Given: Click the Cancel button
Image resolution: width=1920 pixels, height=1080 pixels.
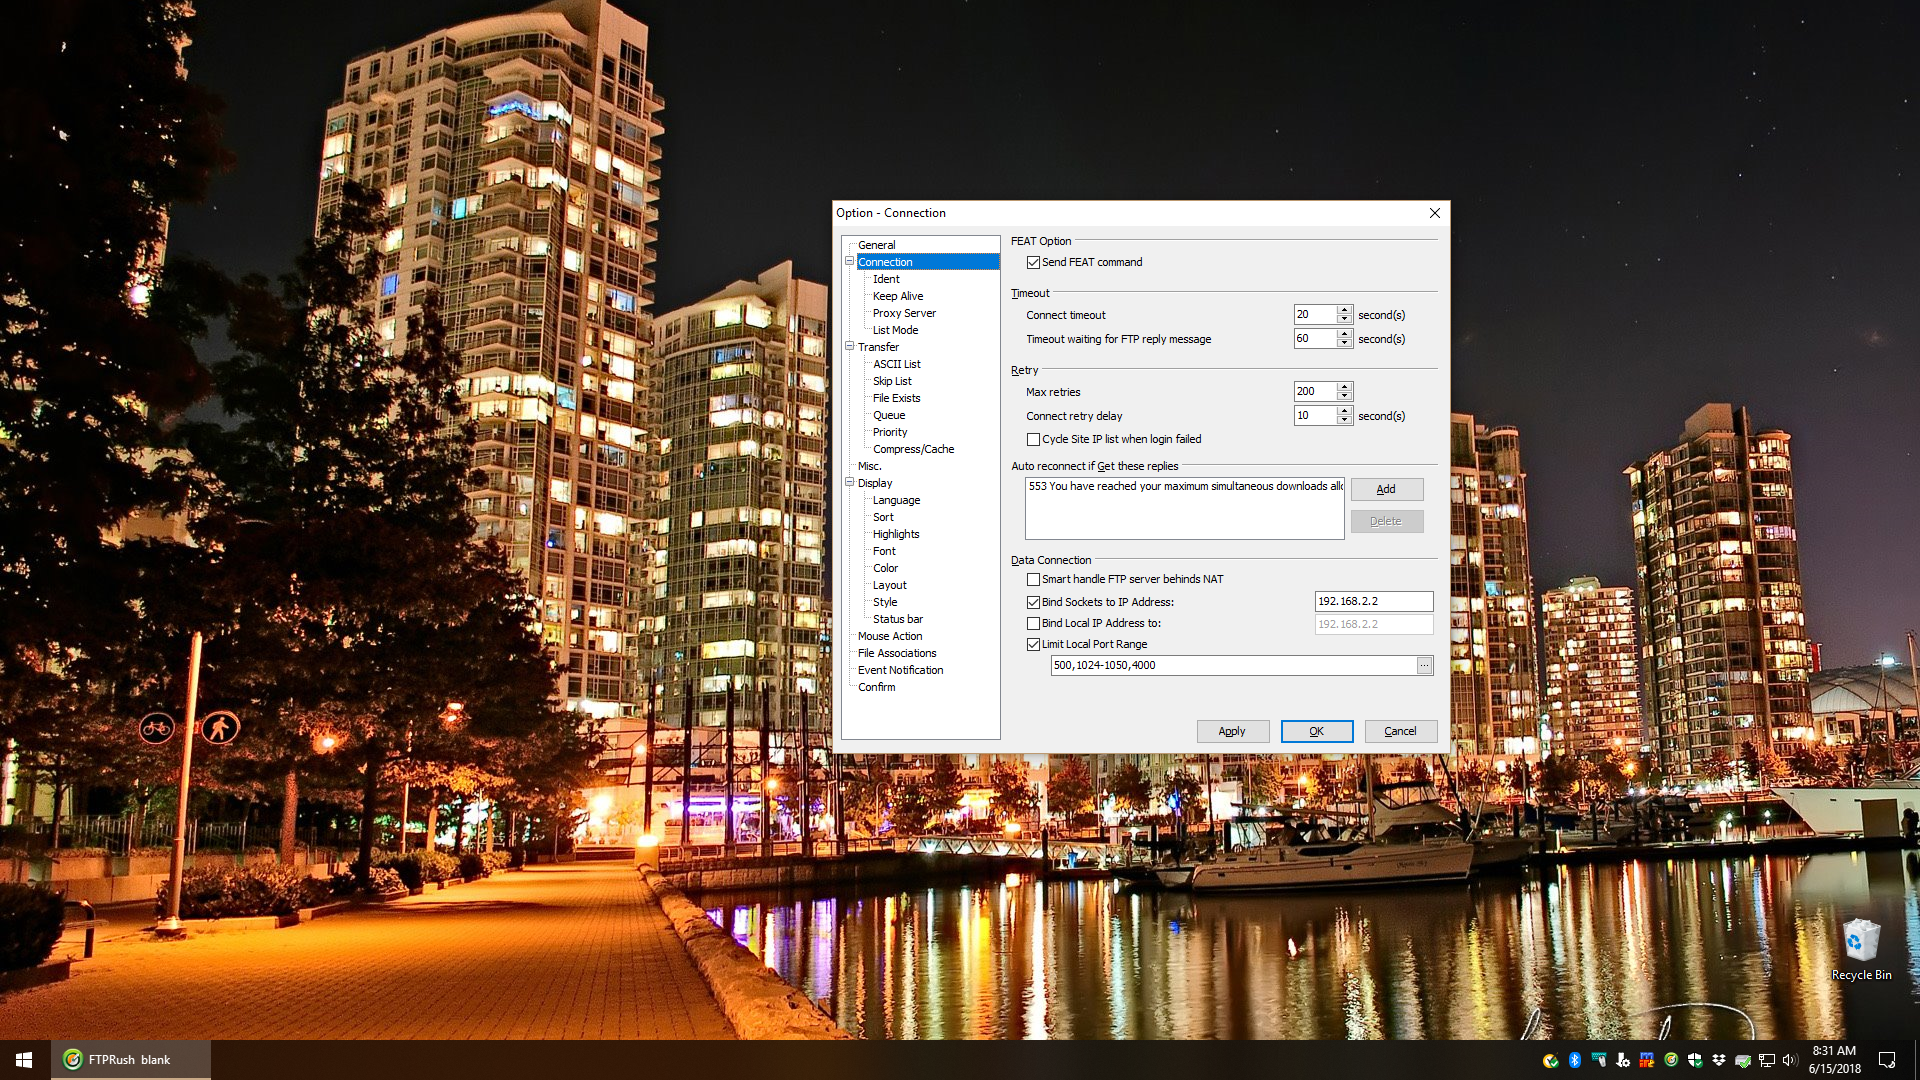Looking at the screenshot, I should coord(1400,732).
